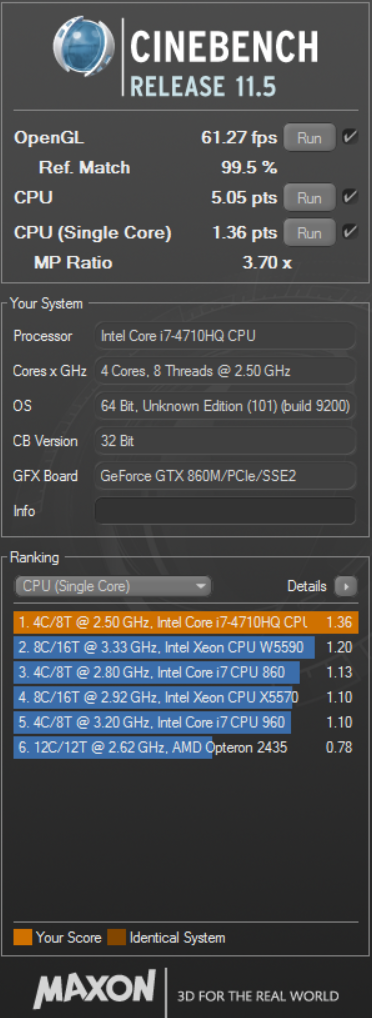372x1018 pixels.
Task: Click the MAXON logo at bottom
Action: click(x=95, y=989)
